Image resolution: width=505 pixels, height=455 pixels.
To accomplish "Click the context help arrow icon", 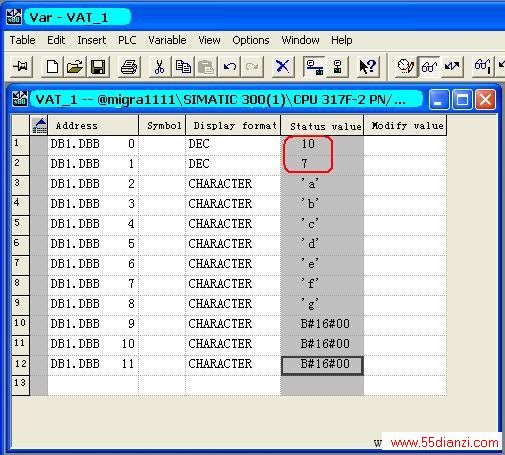I will point(367,67).
